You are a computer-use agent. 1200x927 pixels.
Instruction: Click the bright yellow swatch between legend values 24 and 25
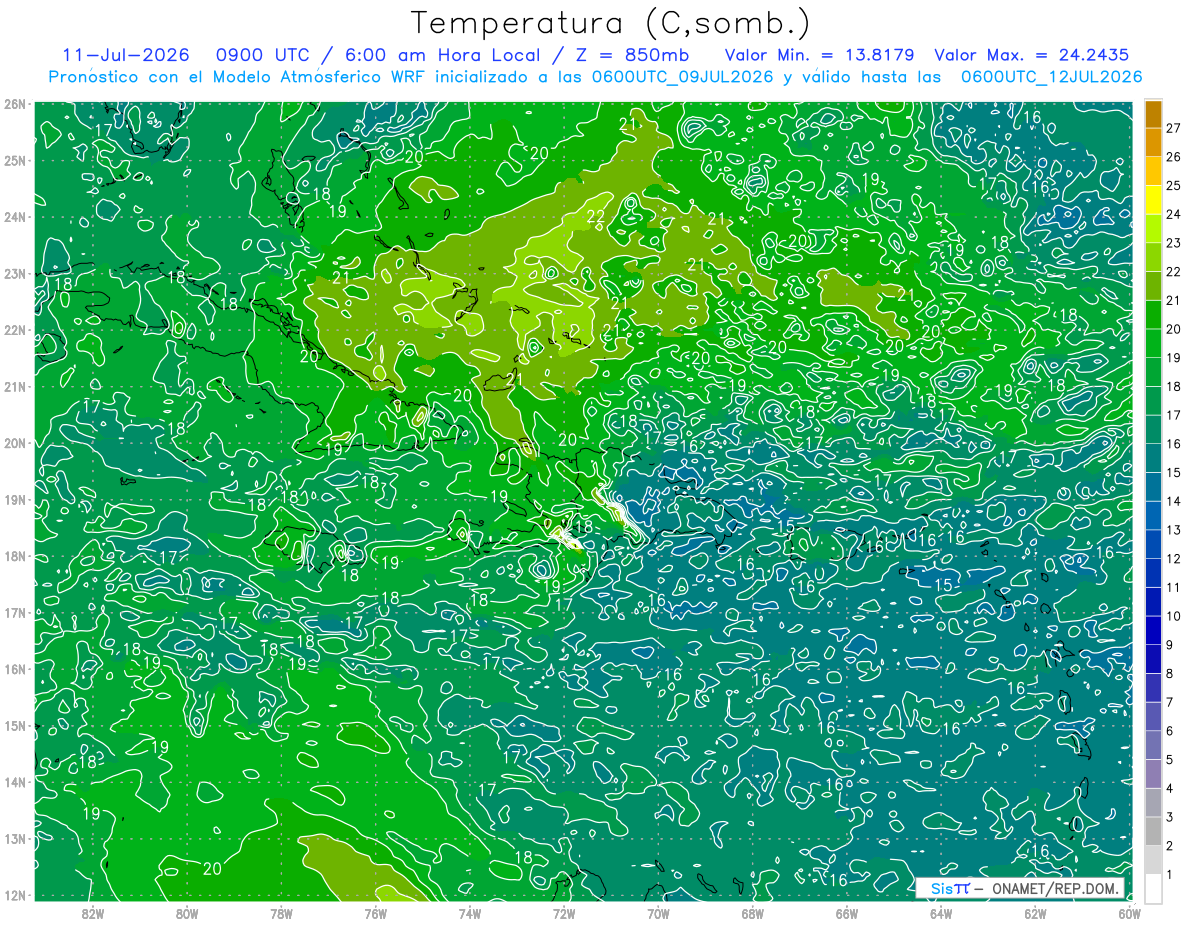1153,200
